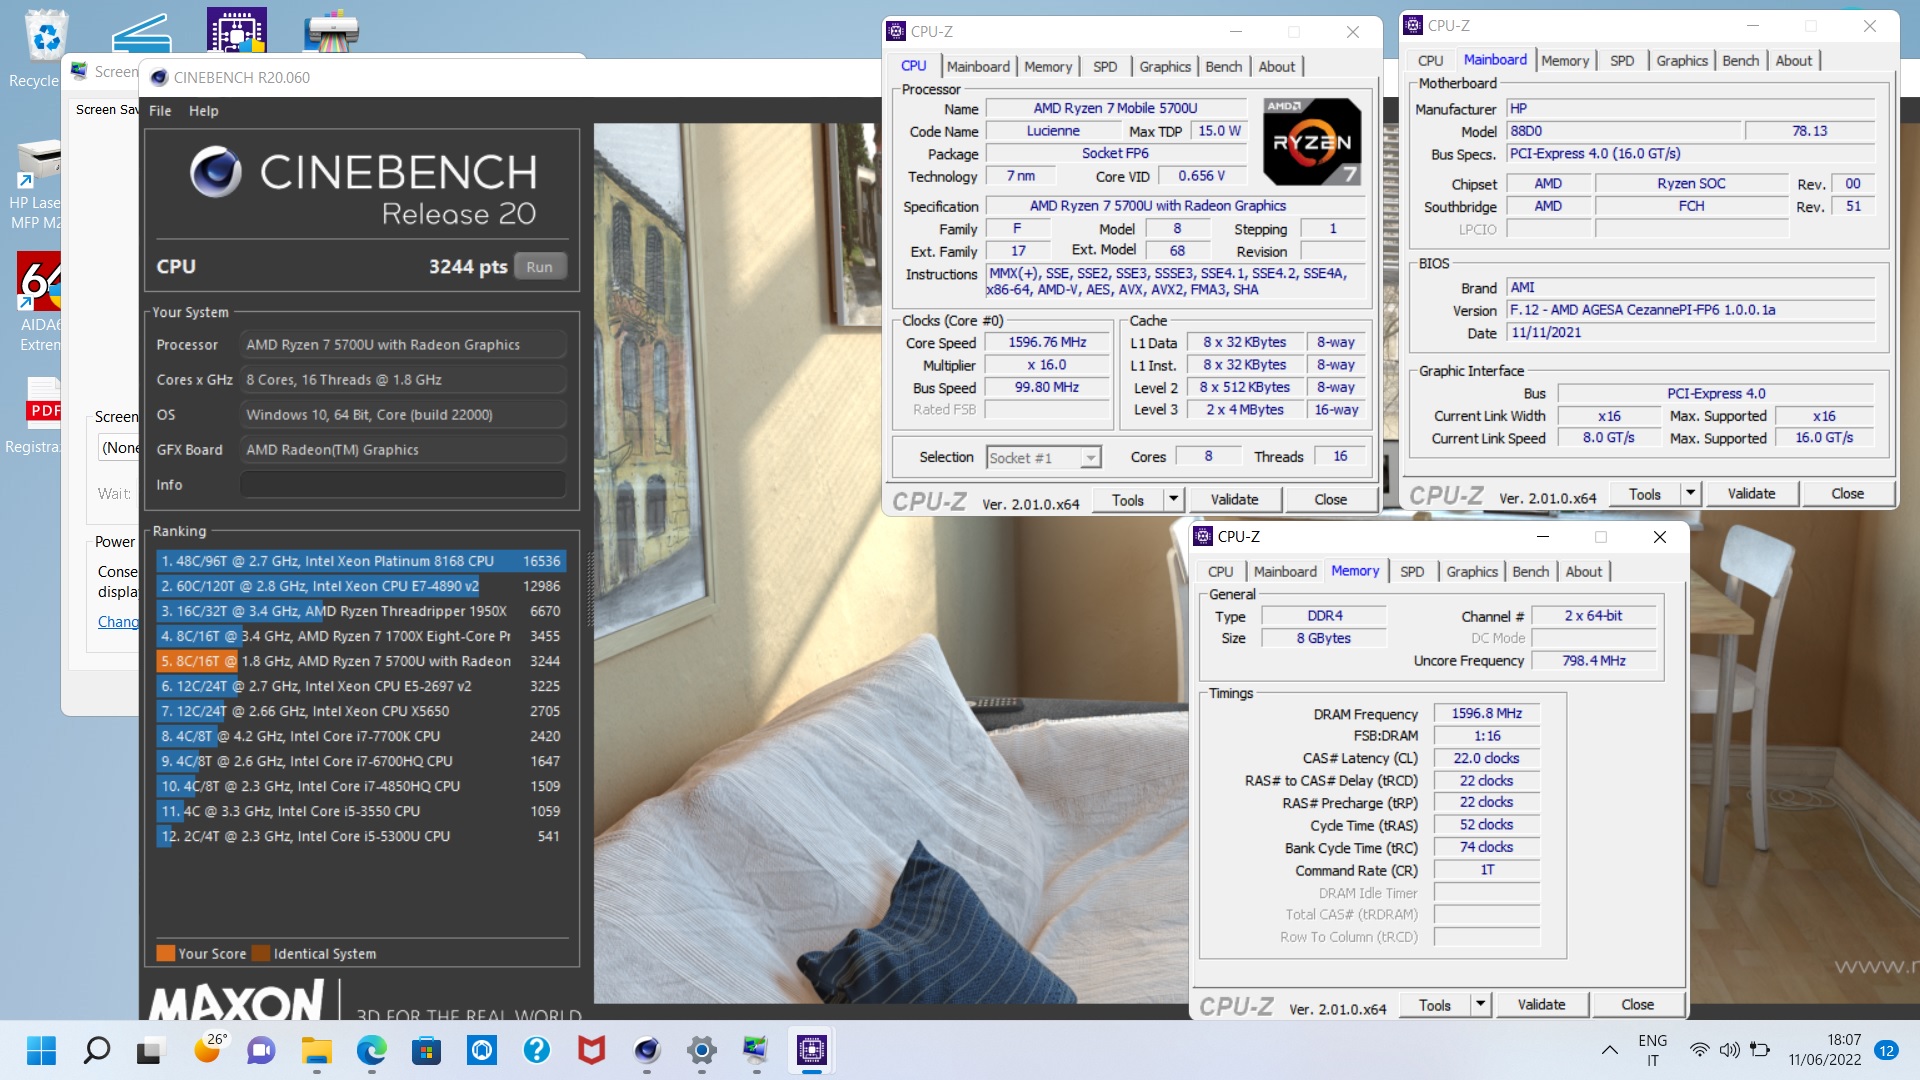
Task: Click the Your Score orange legend swatch
Action: [x=166, y=953]
